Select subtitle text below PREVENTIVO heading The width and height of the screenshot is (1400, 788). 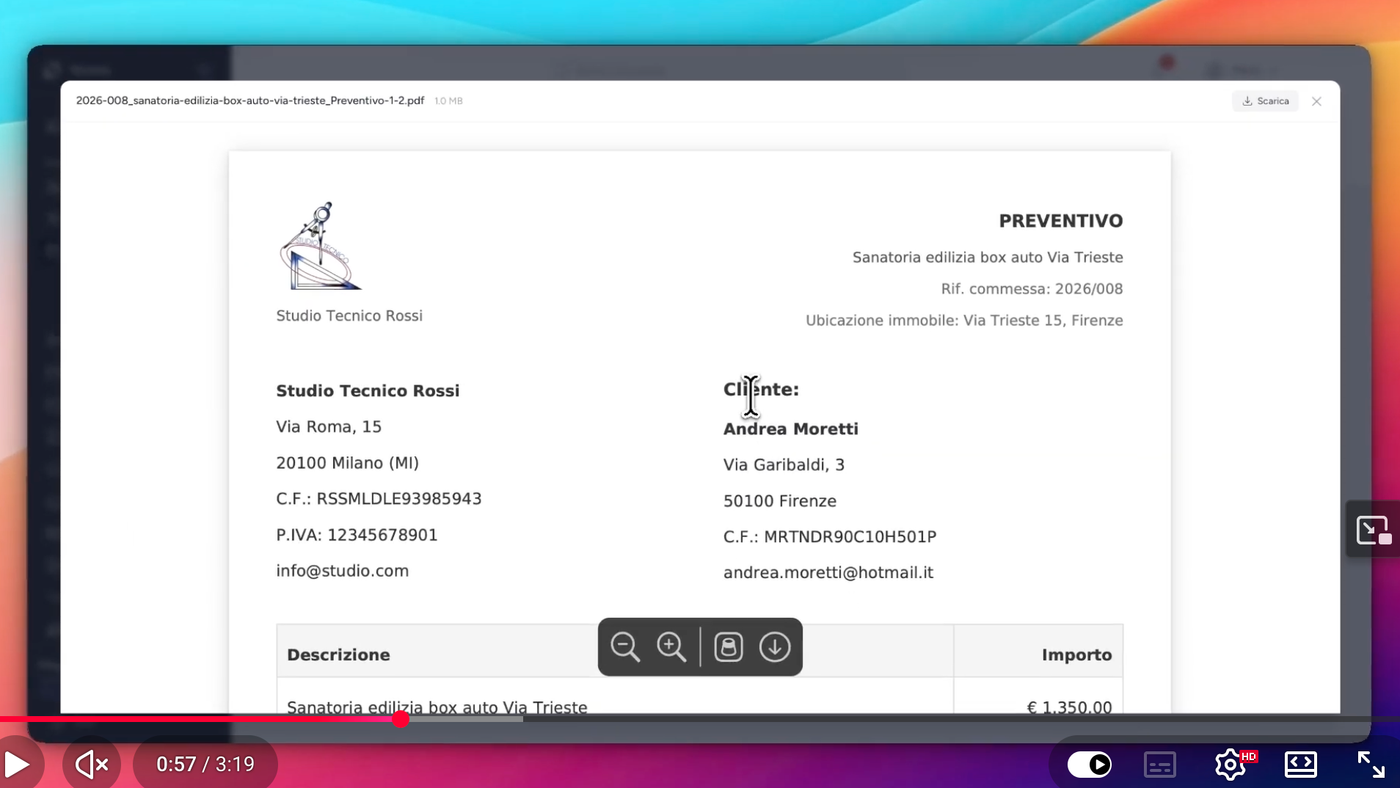coord(988,258)
